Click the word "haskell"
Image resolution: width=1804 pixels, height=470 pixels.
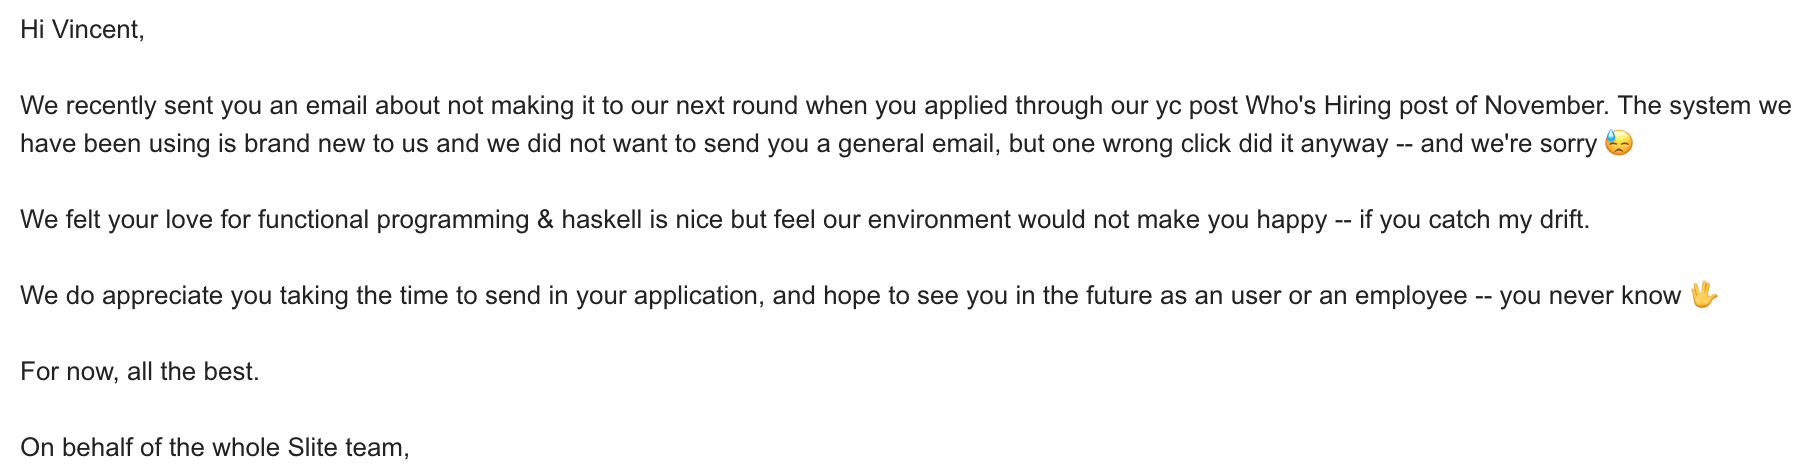pos(601,220)
